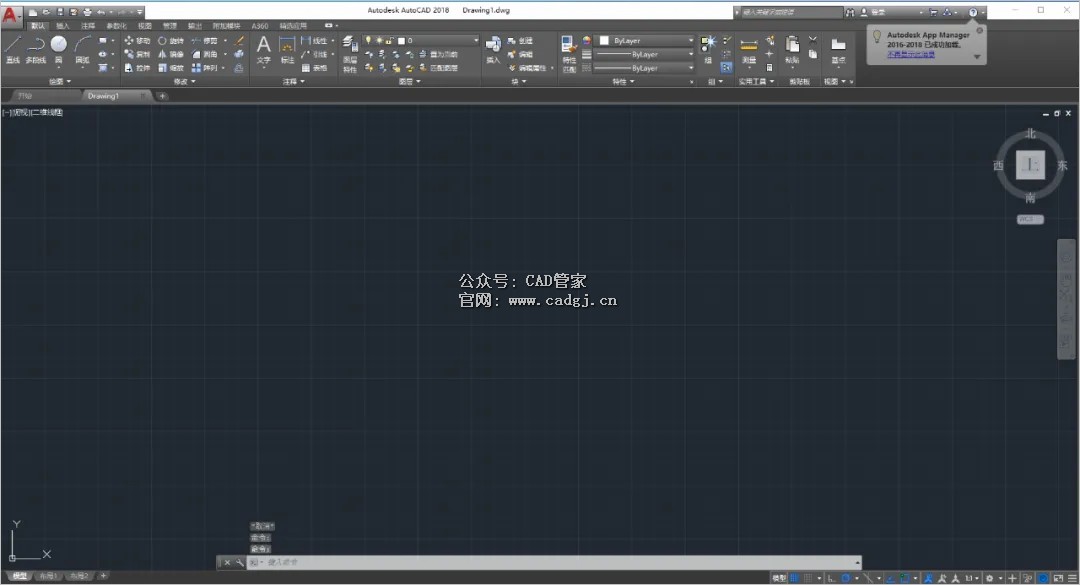Viewport: 1080px width, 585px height.
Task: Click the Print icon in quick access toolbar
Action: (87, 12)
